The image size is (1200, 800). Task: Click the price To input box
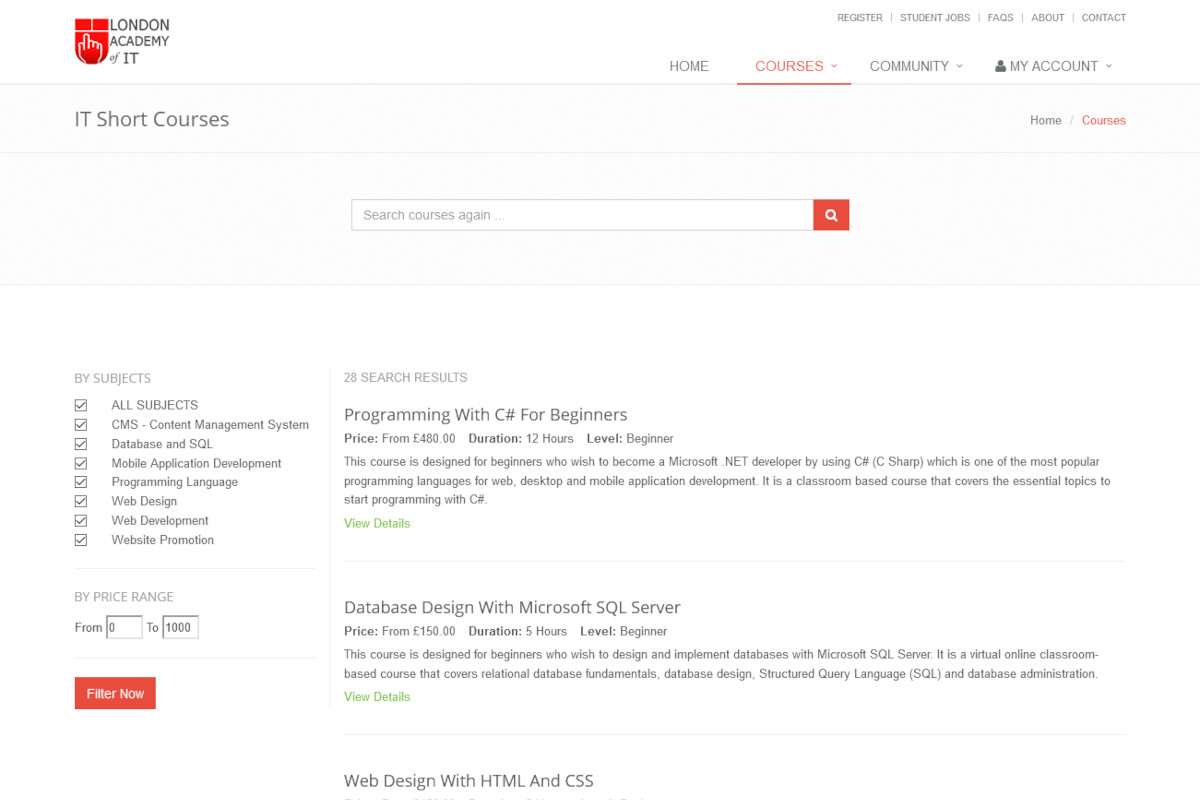coord(180,627)
